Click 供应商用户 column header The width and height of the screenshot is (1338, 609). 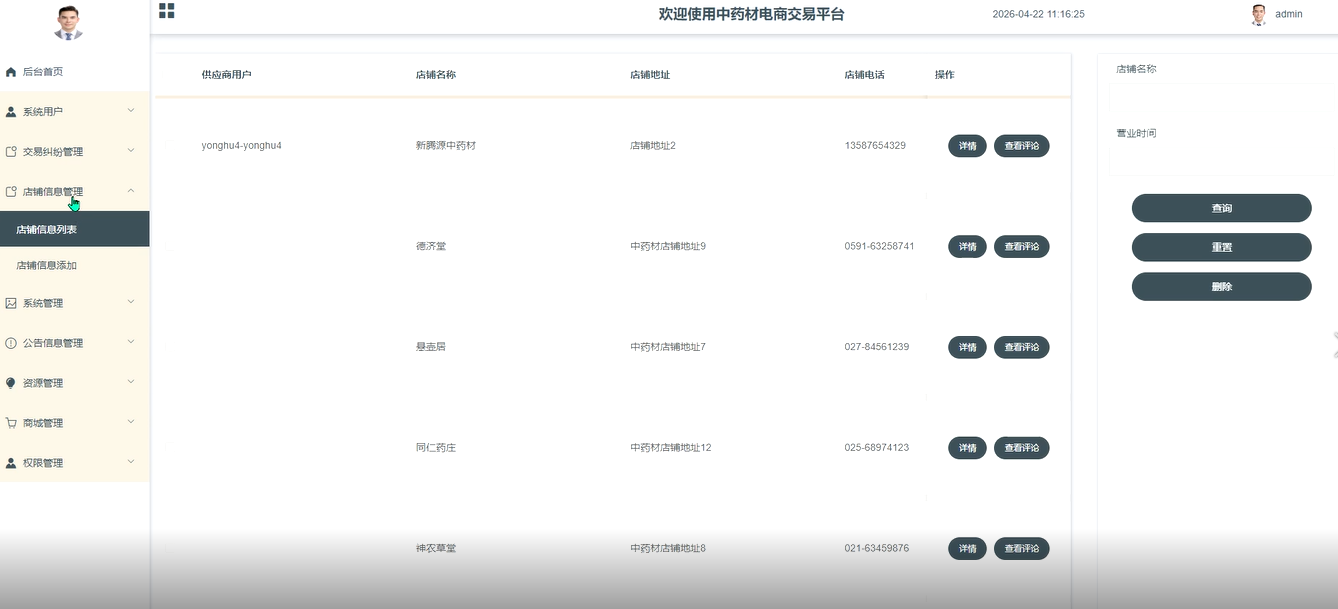pos(226,75)
